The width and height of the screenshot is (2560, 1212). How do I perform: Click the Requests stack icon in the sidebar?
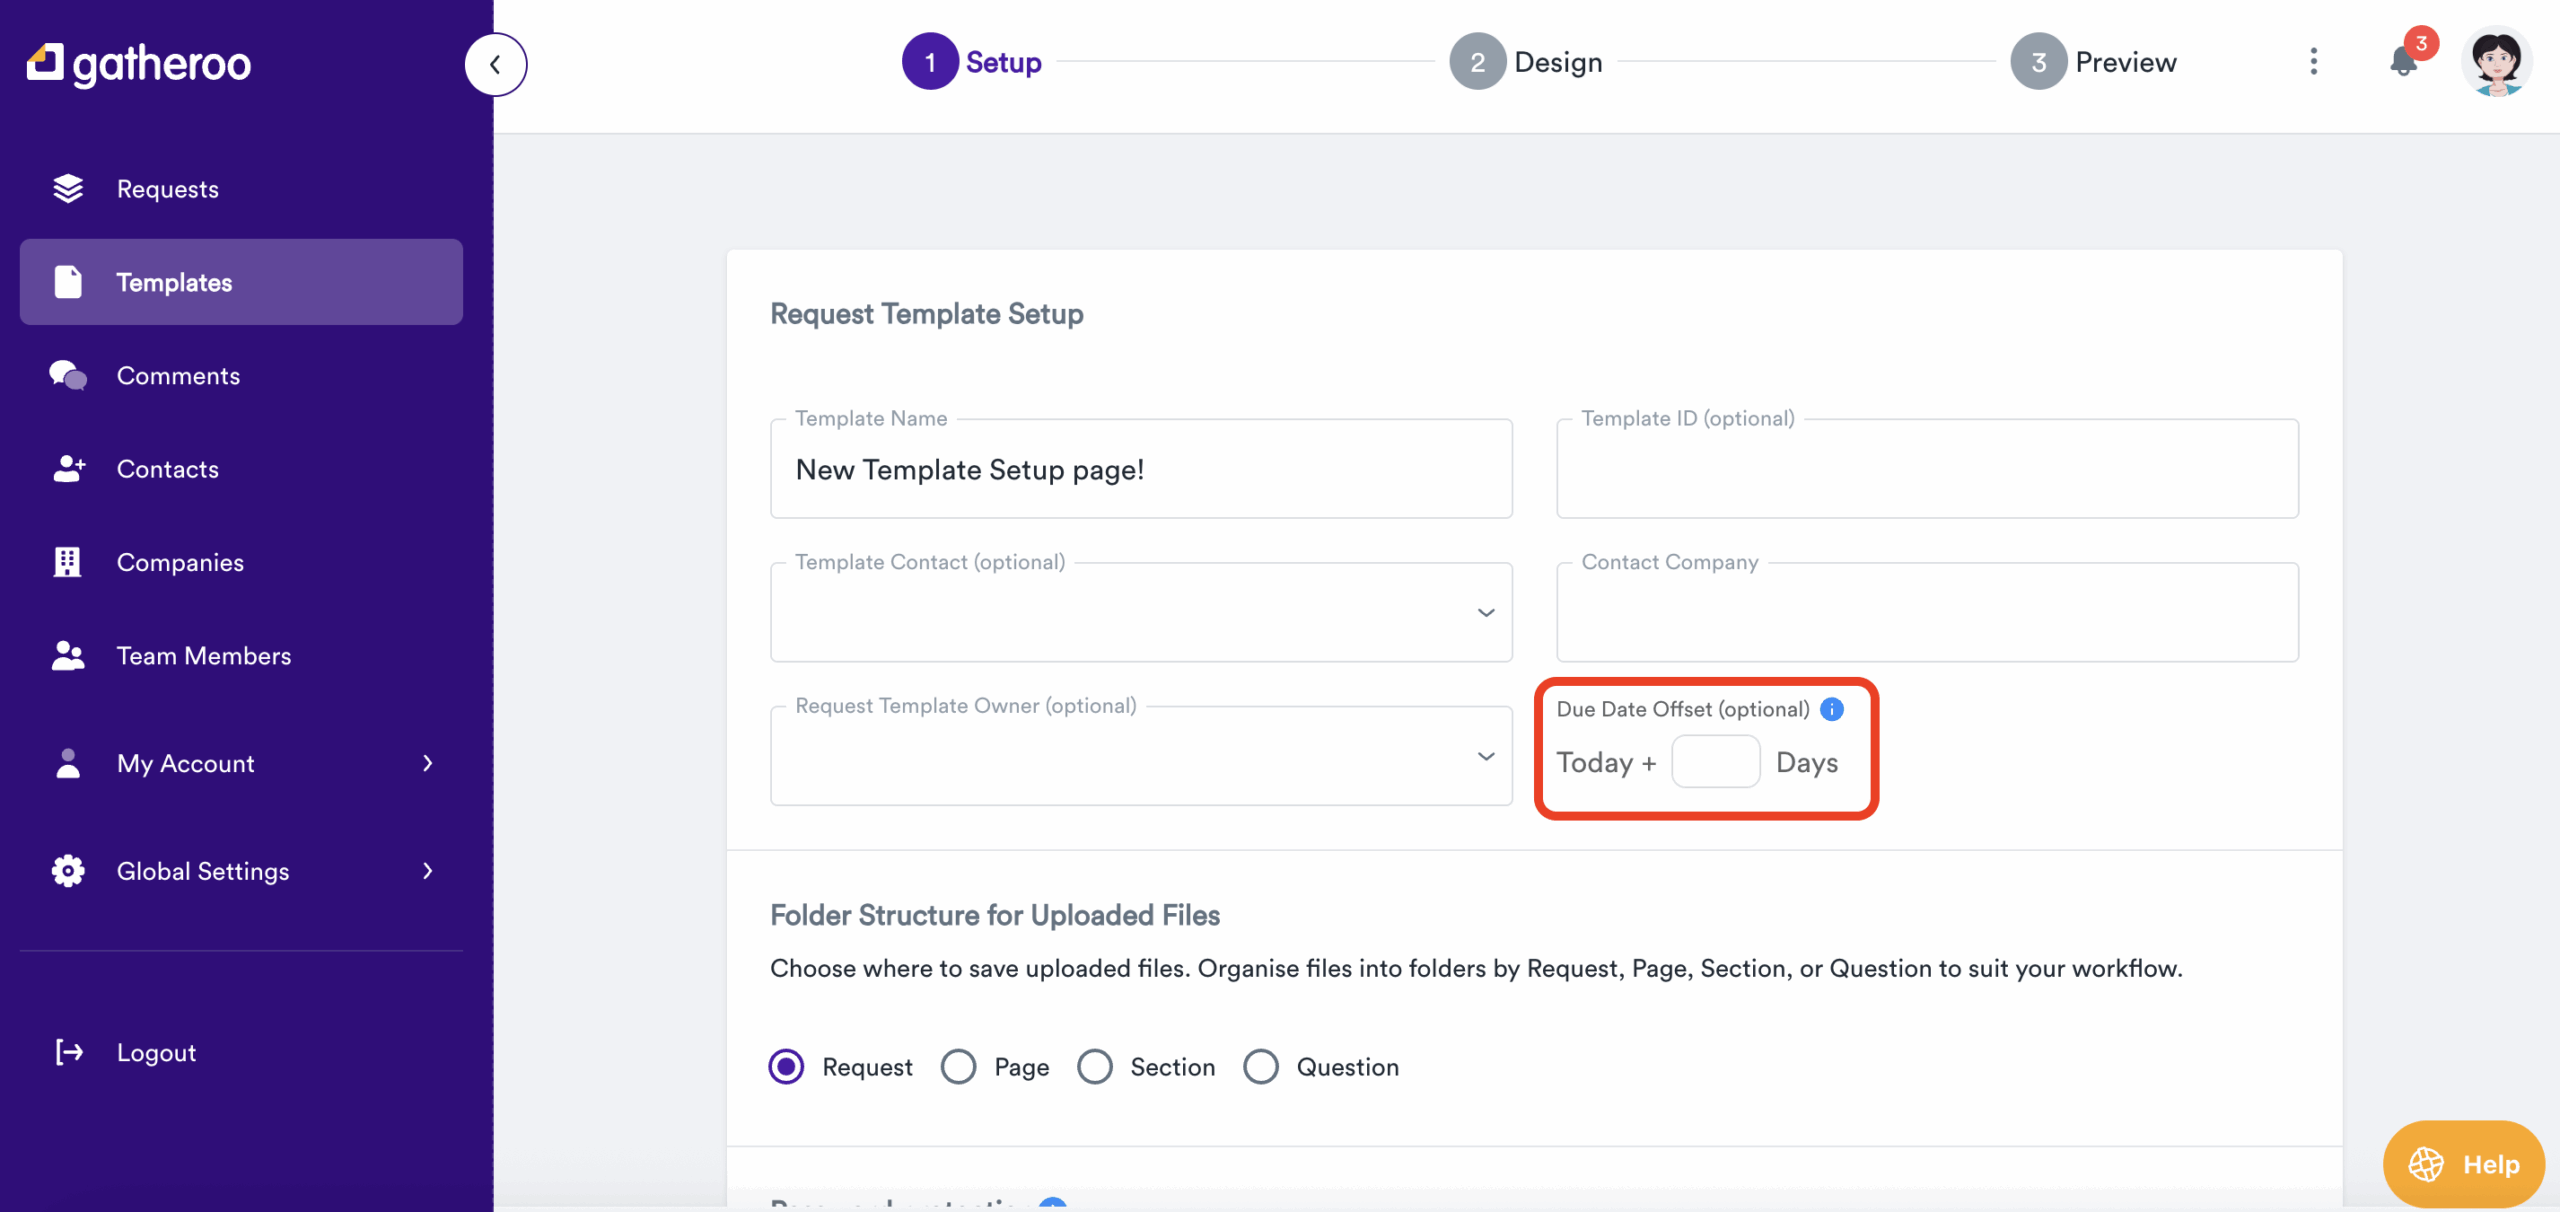pos(68,188)
